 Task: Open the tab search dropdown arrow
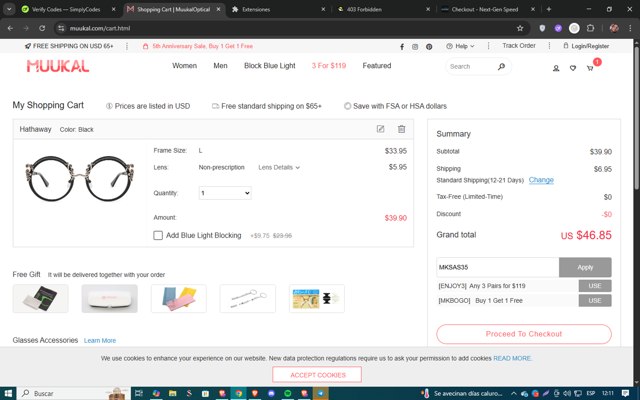(9, 9)
